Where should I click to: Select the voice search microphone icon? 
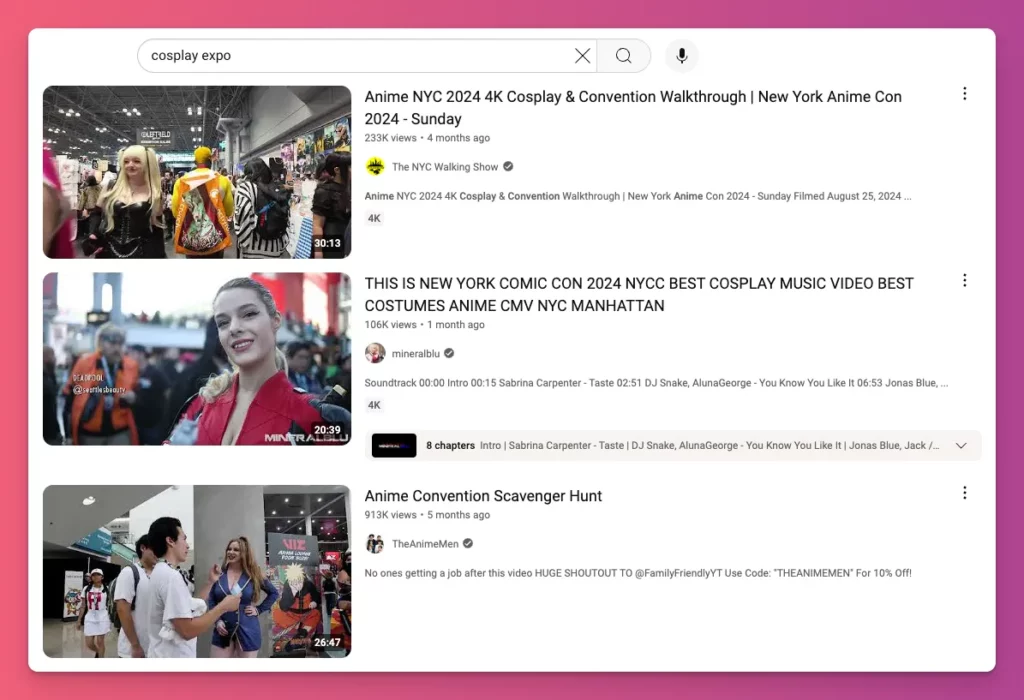681,56
